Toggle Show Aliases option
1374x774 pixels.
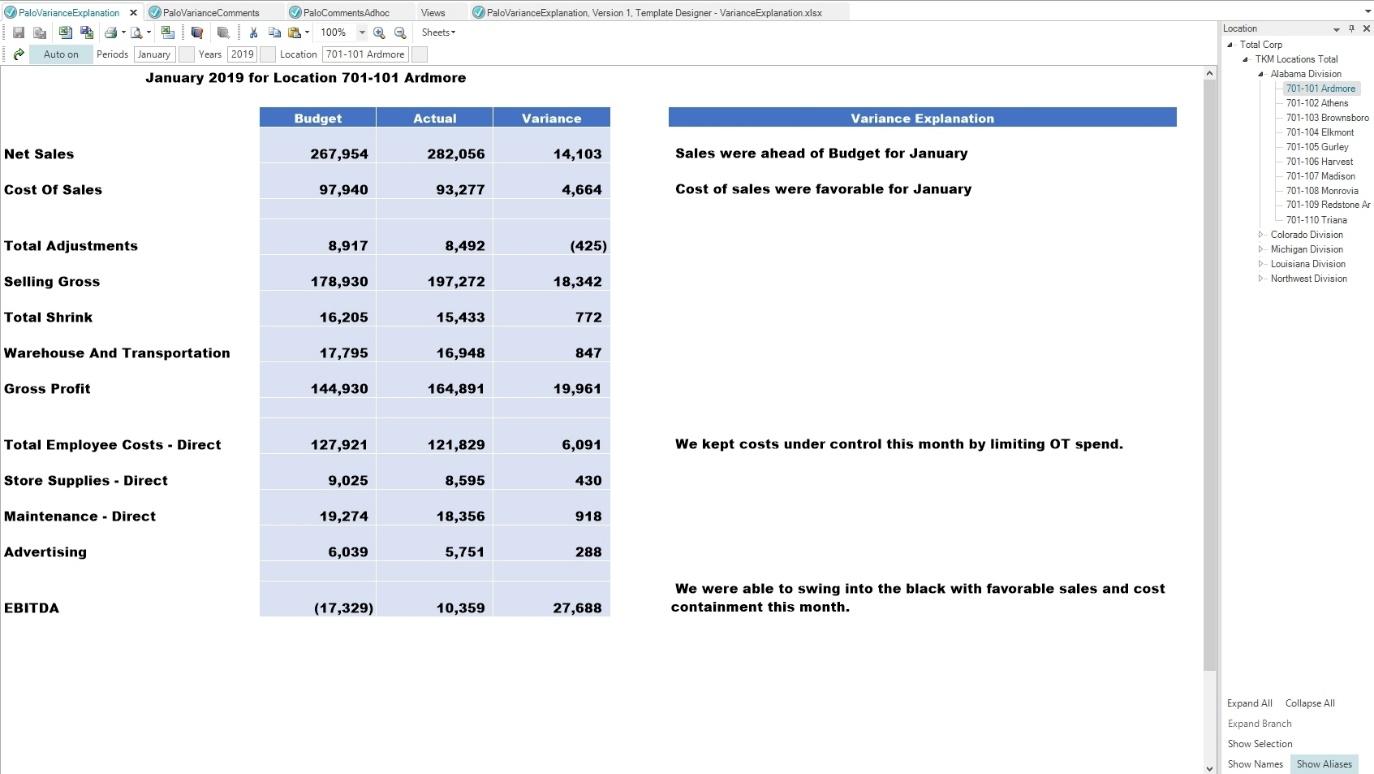click(x=1324, y=764)
